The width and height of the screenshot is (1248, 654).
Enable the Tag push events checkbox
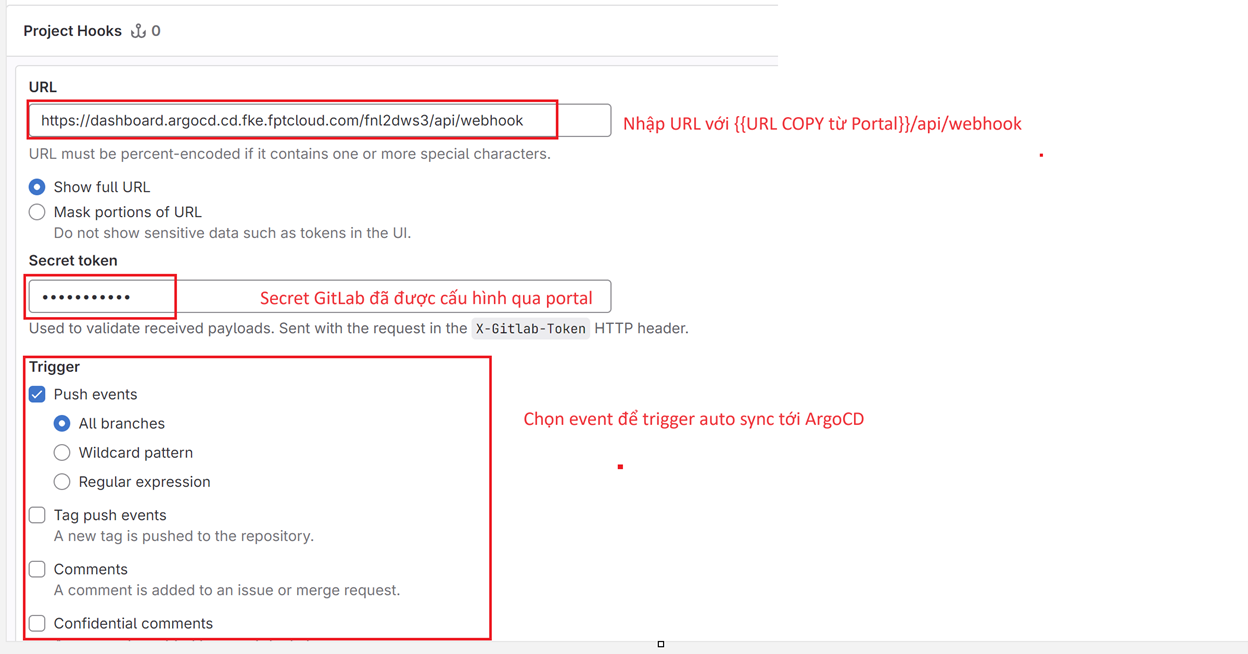tap(37, 515)
